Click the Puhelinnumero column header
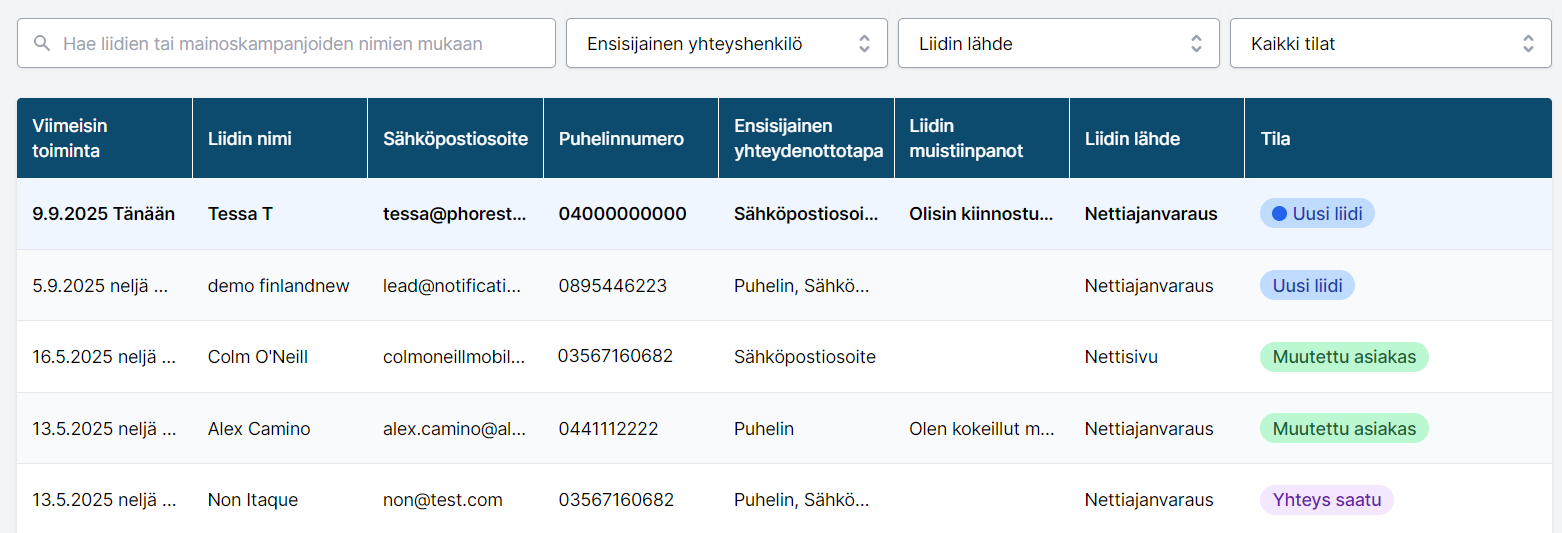Screen dimensions: 1562x533 621,139
